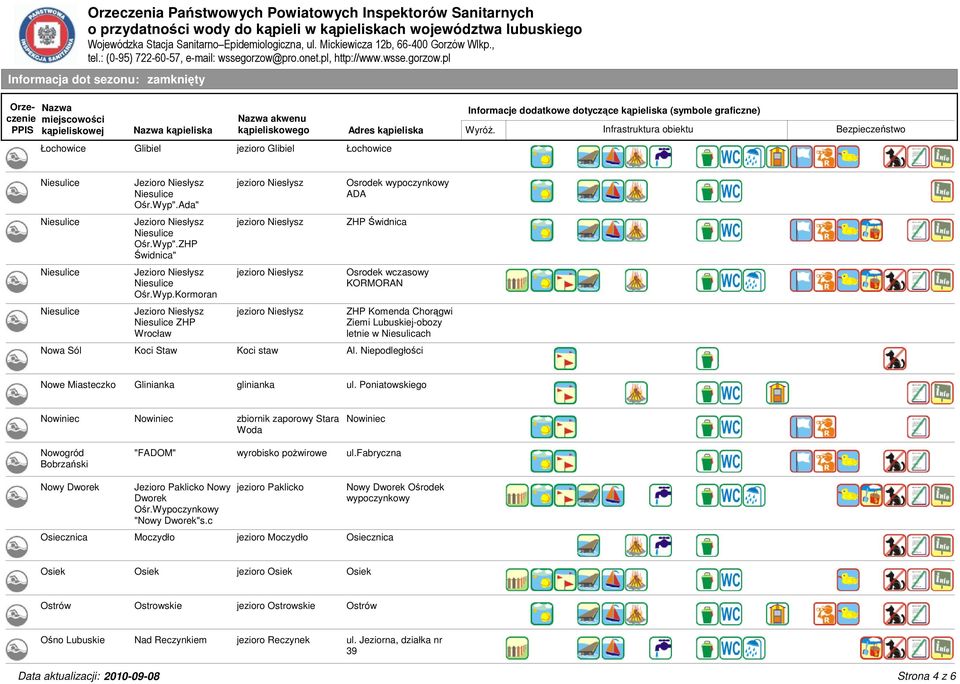Click the PPIS ruling icon in Nowa Sól row
The width and height of the screenshot is (960, 684).
point(17,359)
